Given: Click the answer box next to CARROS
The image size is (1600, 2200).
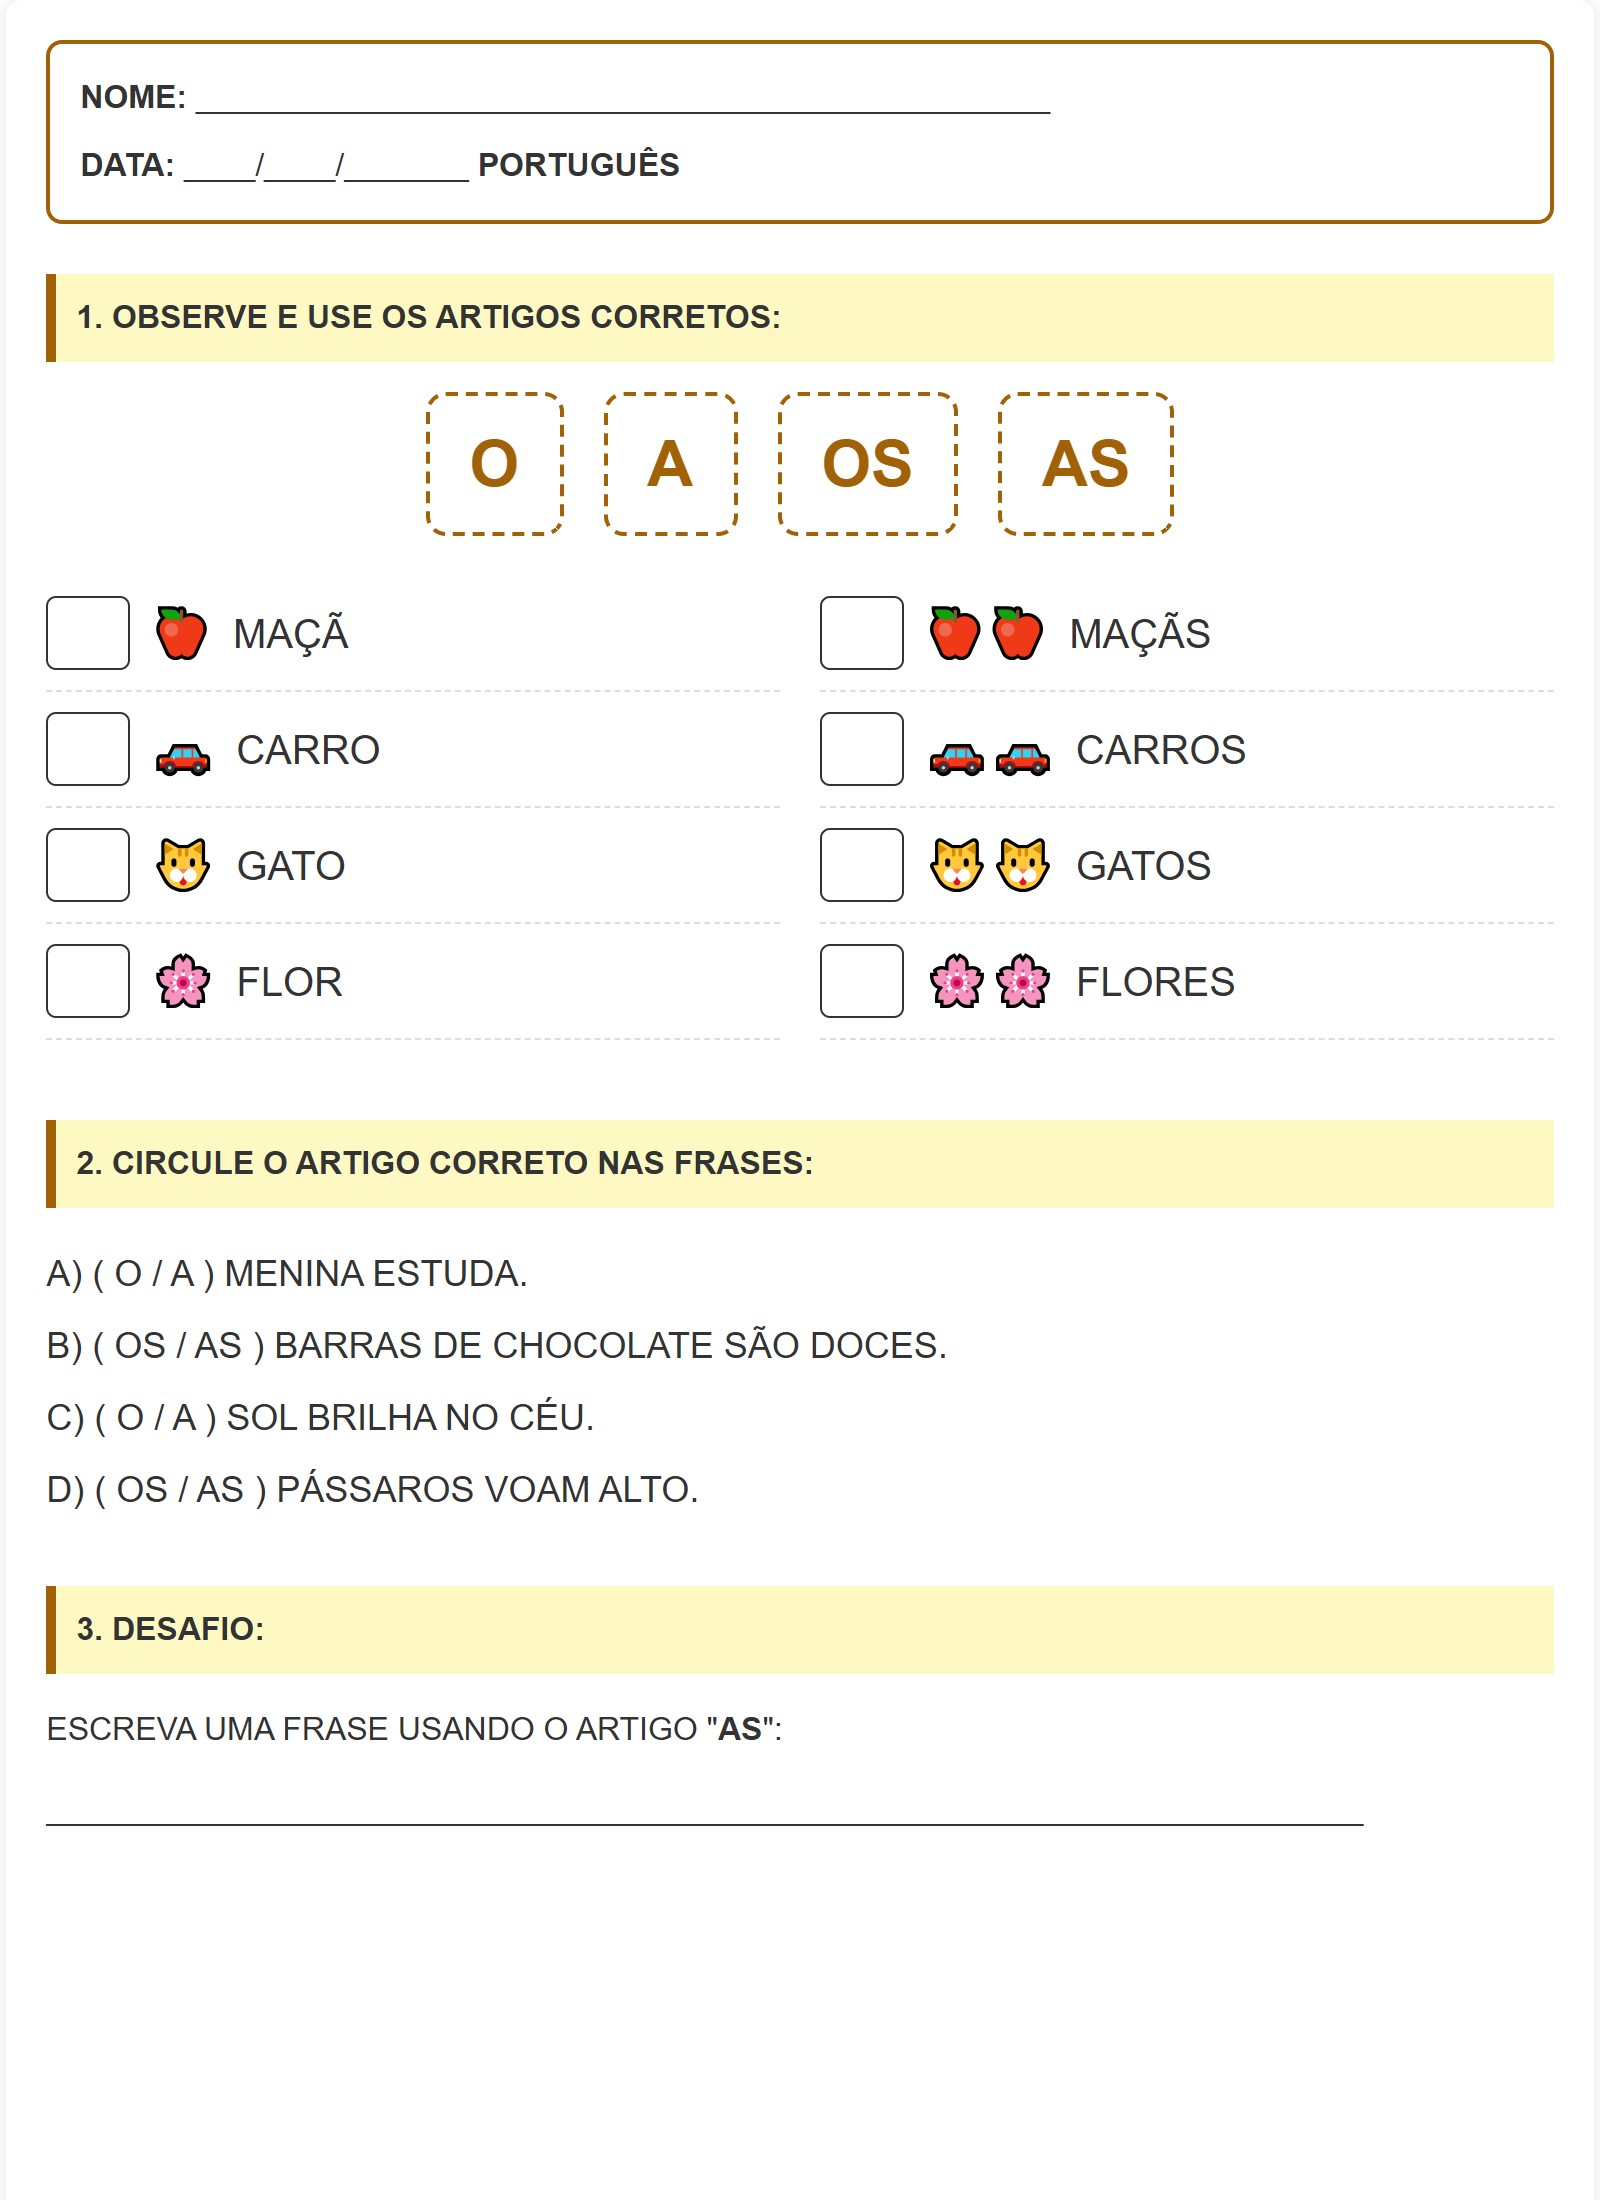Looking at the screenshot, I should coord(861,749).
